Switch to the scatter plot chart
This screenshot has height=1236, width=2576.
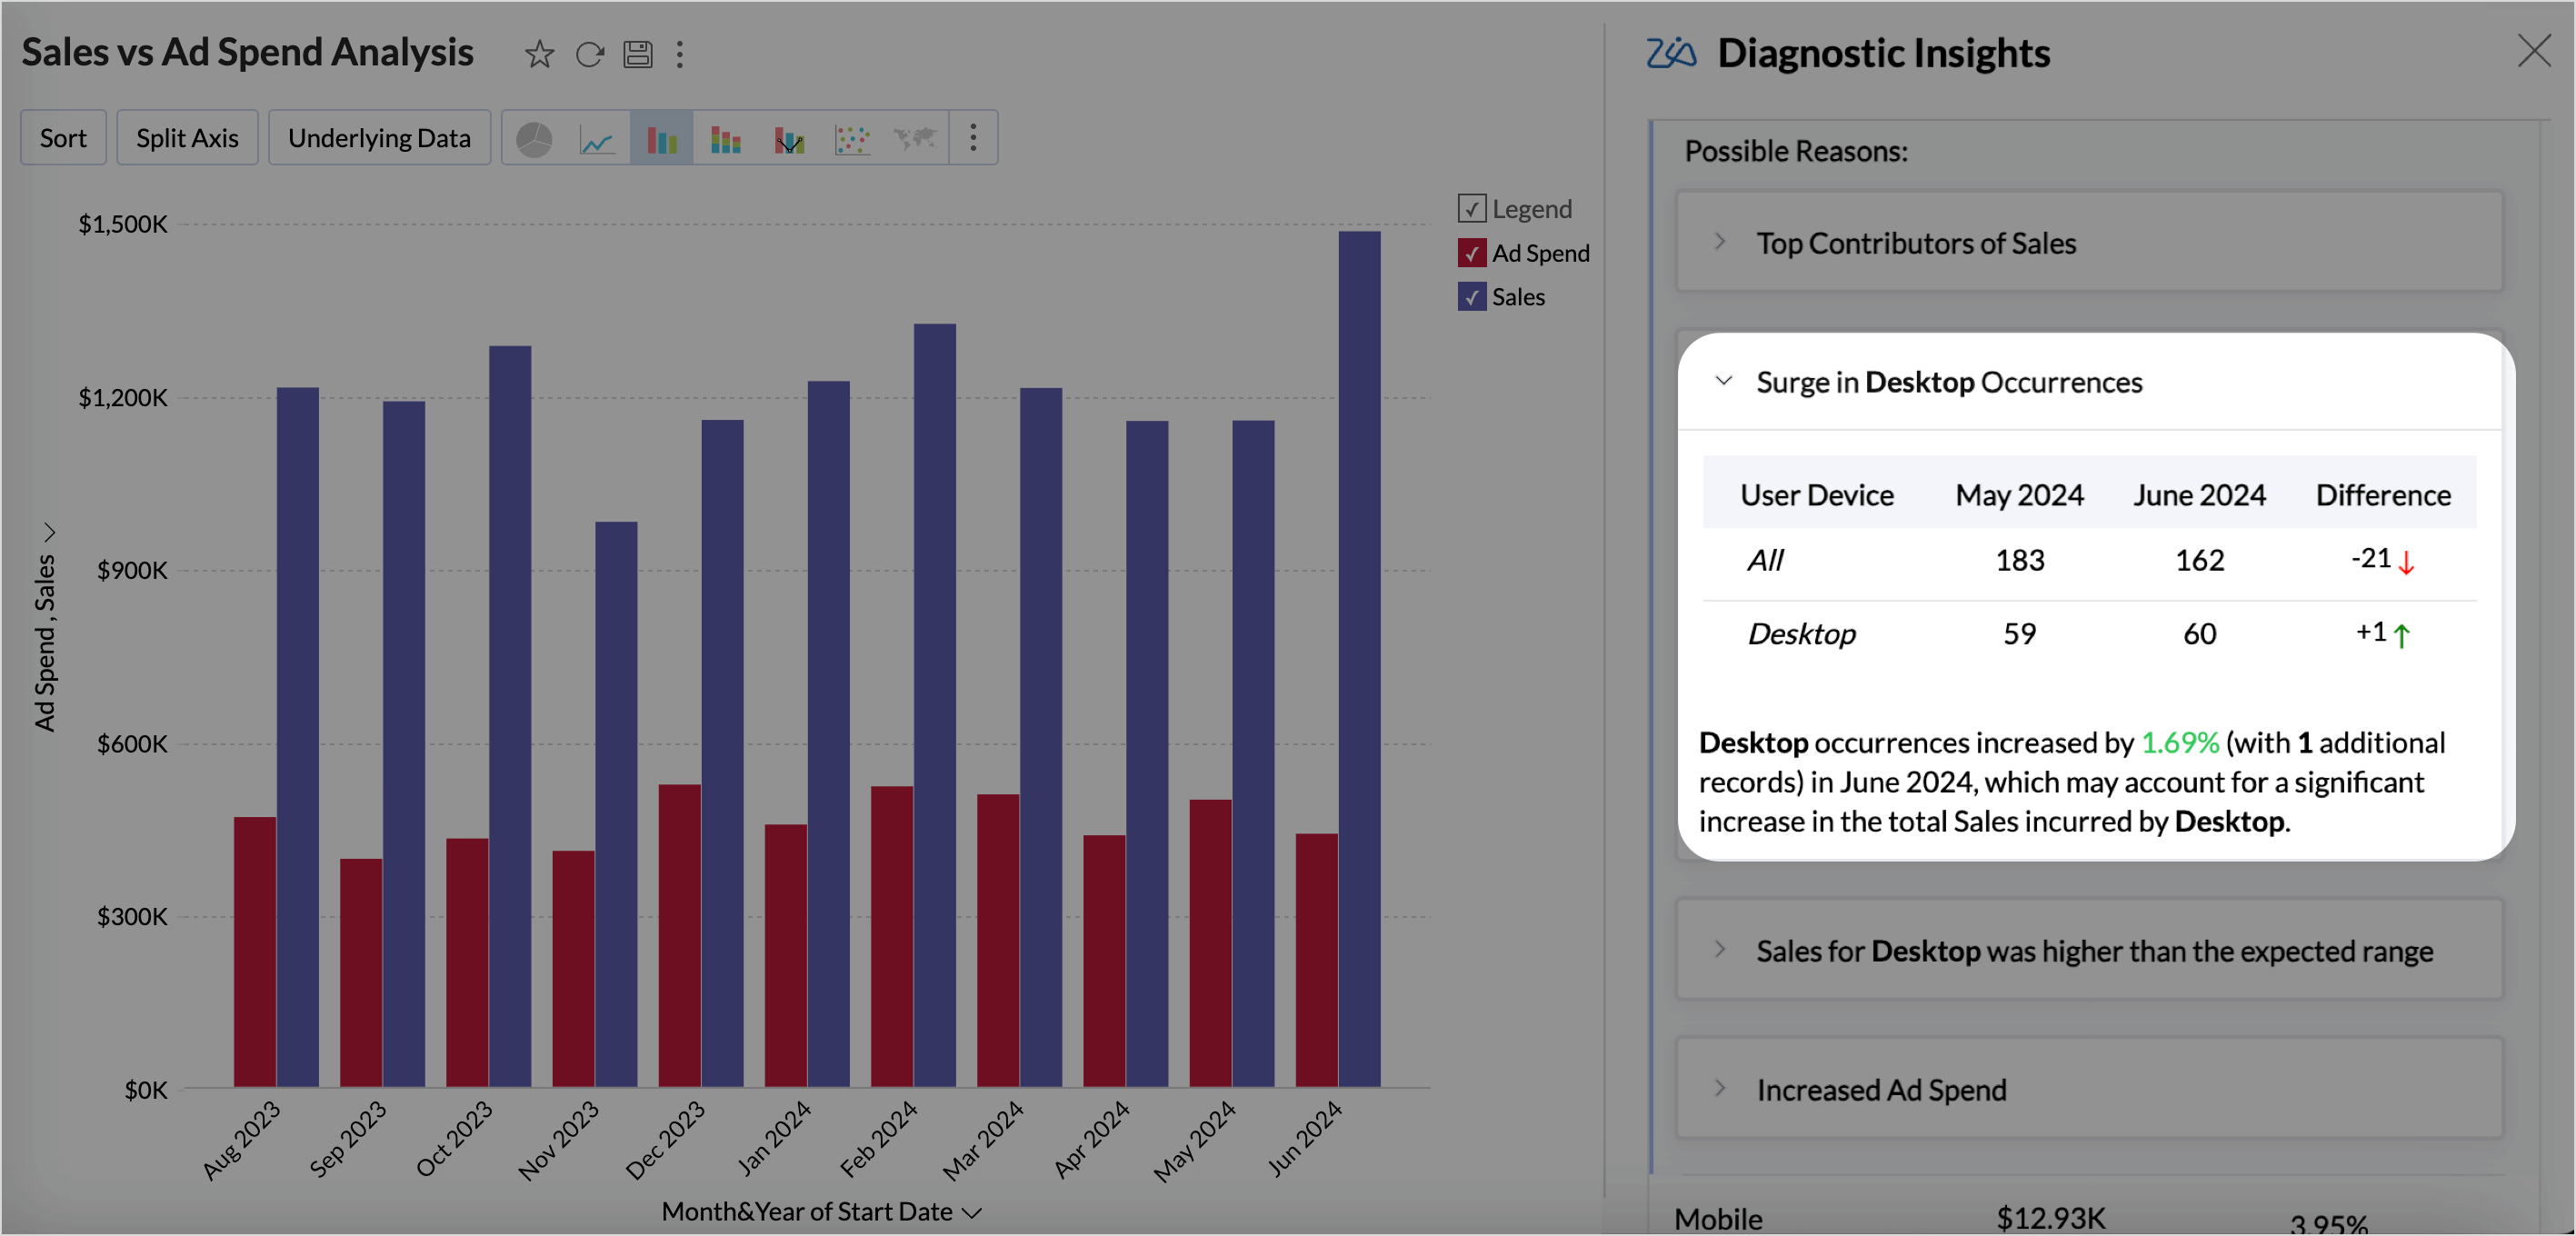point(852,139)
